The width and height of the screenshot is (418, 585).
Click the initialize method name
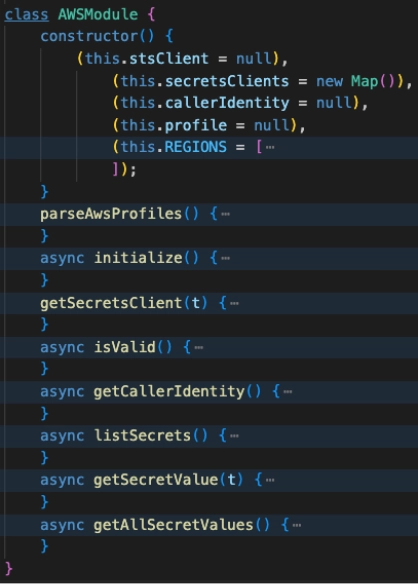point(138,258)
